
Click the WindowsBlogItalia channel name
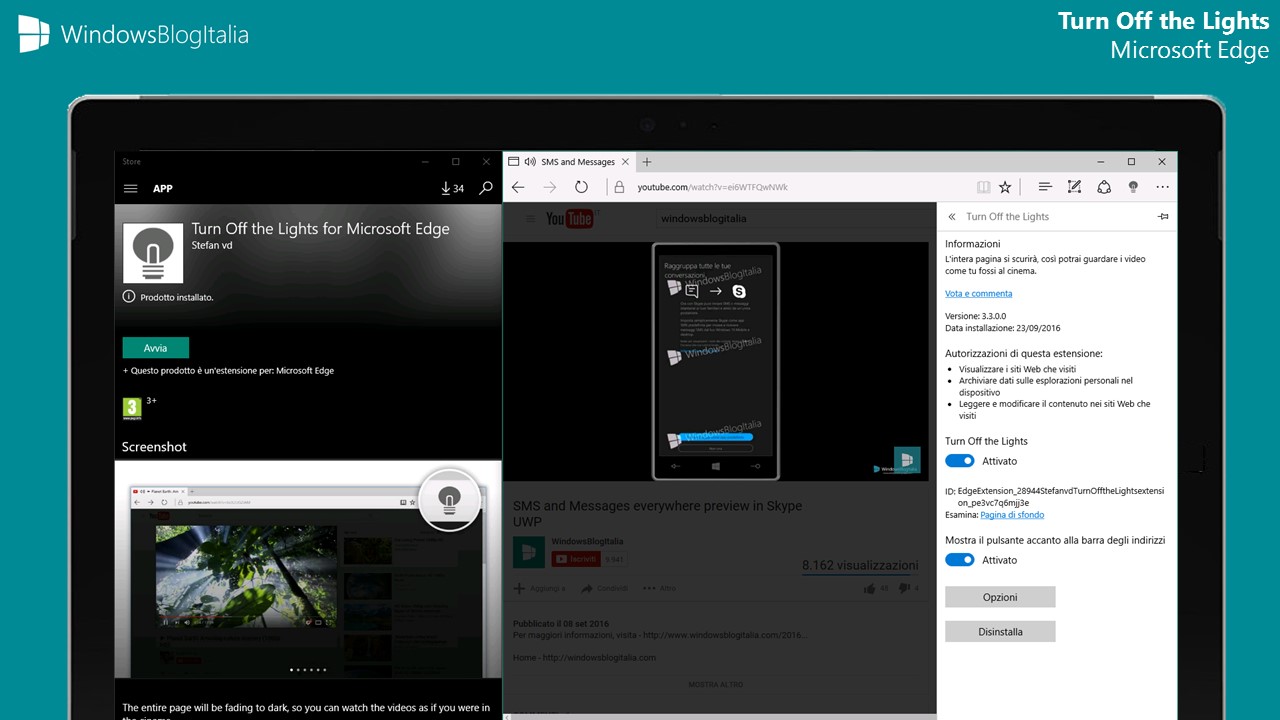[x=588, y=541]
